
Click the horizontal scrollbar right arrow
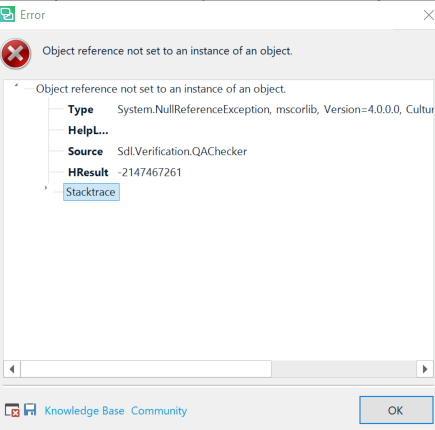pos(425,369)
